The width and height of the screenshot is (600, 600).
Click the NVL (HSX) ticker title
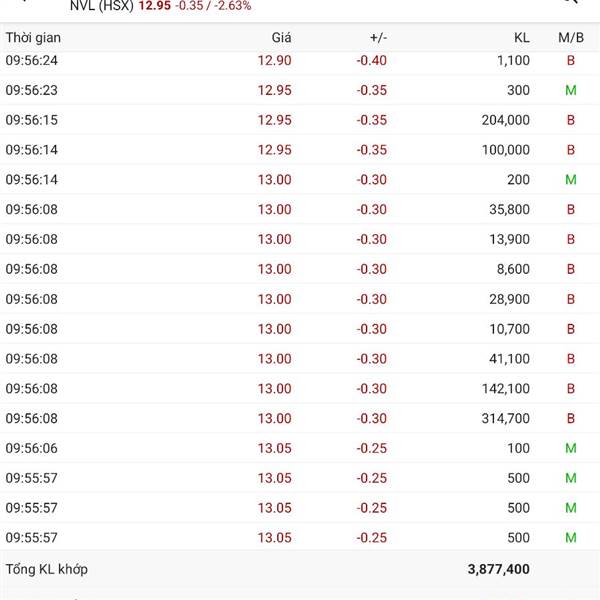(x=101, y=6)
